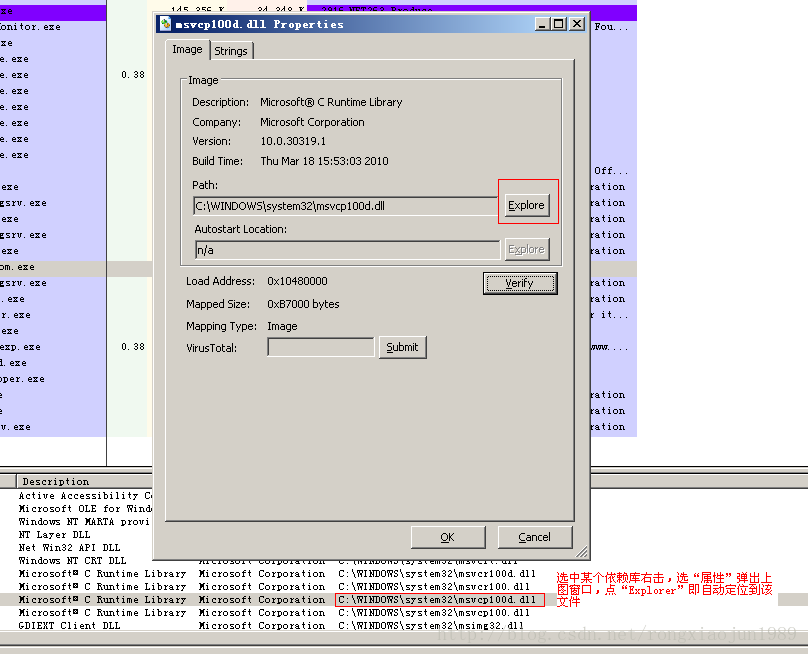Click the dialog's corner size grip
This screenshot has height=654, width=808.
(582, 552)
